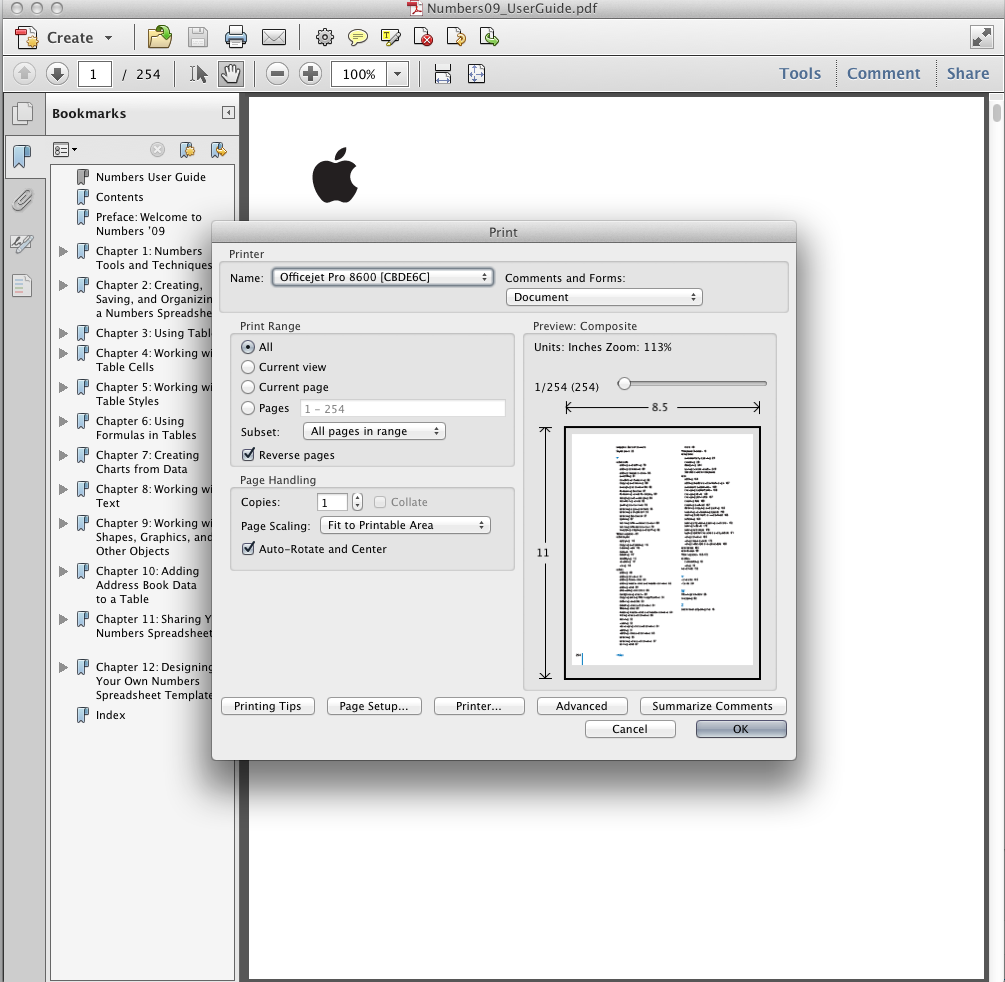Go to next page arrow
Image resolution: width=1005 pixels, height=982 pixels.
click(x=57, y=74)
